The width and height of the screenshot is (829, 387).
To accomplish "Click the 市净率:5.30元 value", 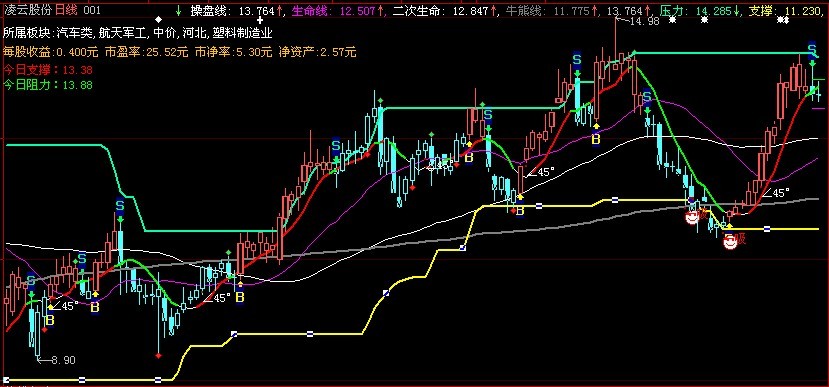I will click(x=234, y=52).
